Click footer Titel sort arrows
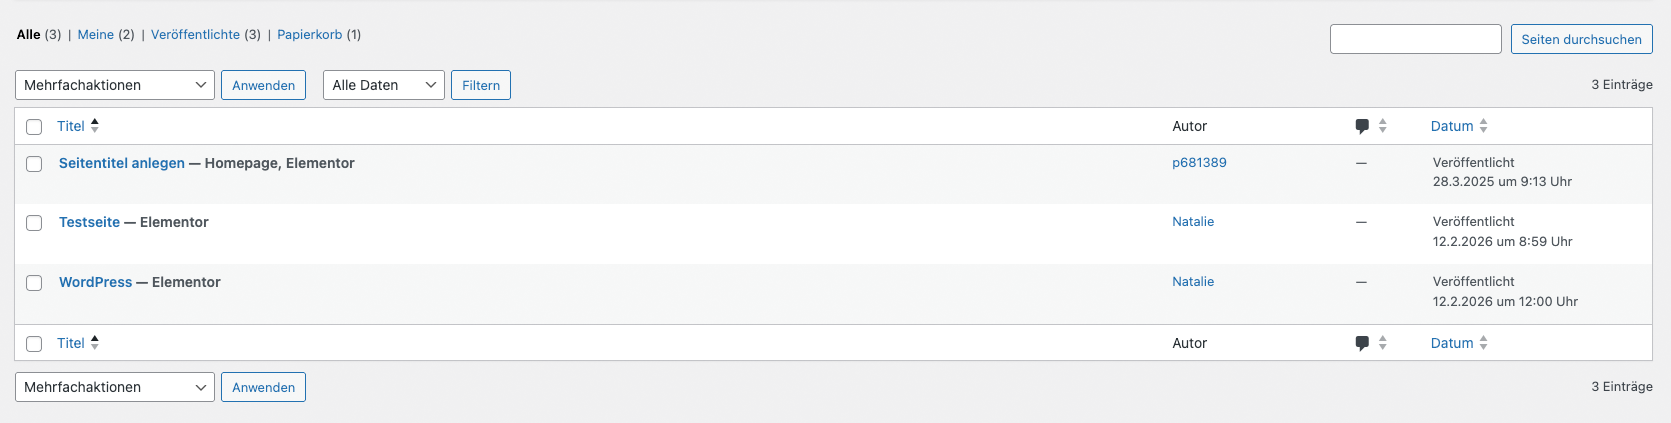The image size is (1671, 423). (x=95, y=343)
